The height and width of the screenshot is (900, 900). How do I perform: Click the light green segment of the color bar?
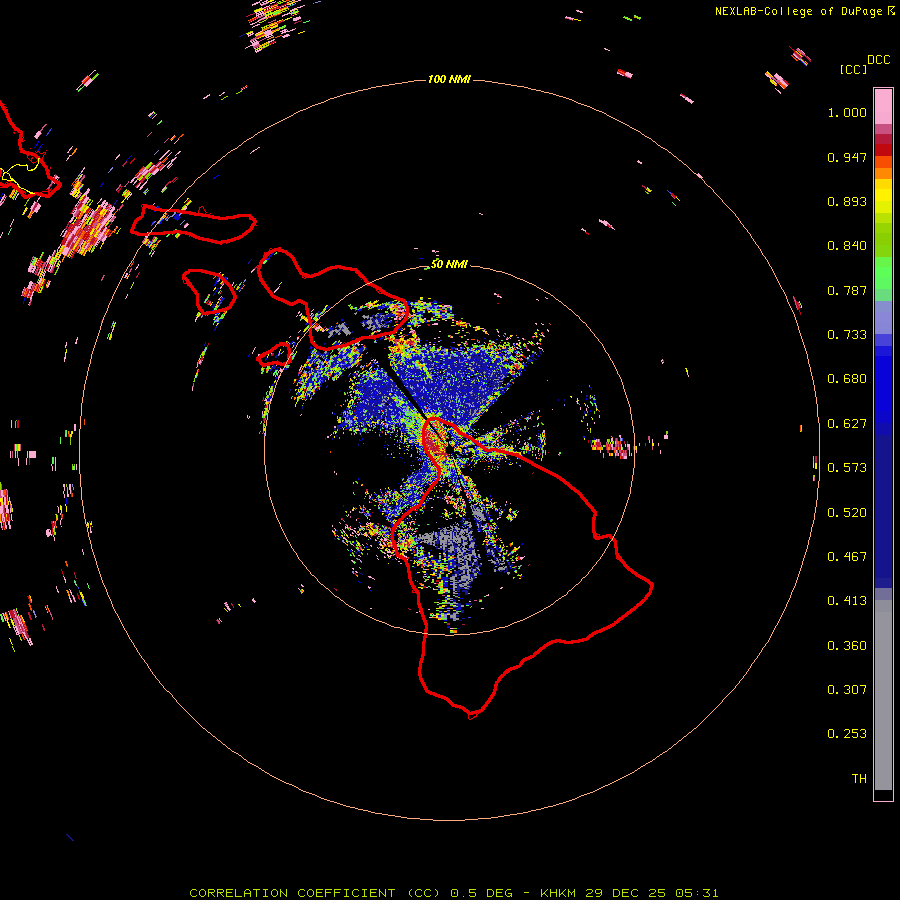[883, 273]
